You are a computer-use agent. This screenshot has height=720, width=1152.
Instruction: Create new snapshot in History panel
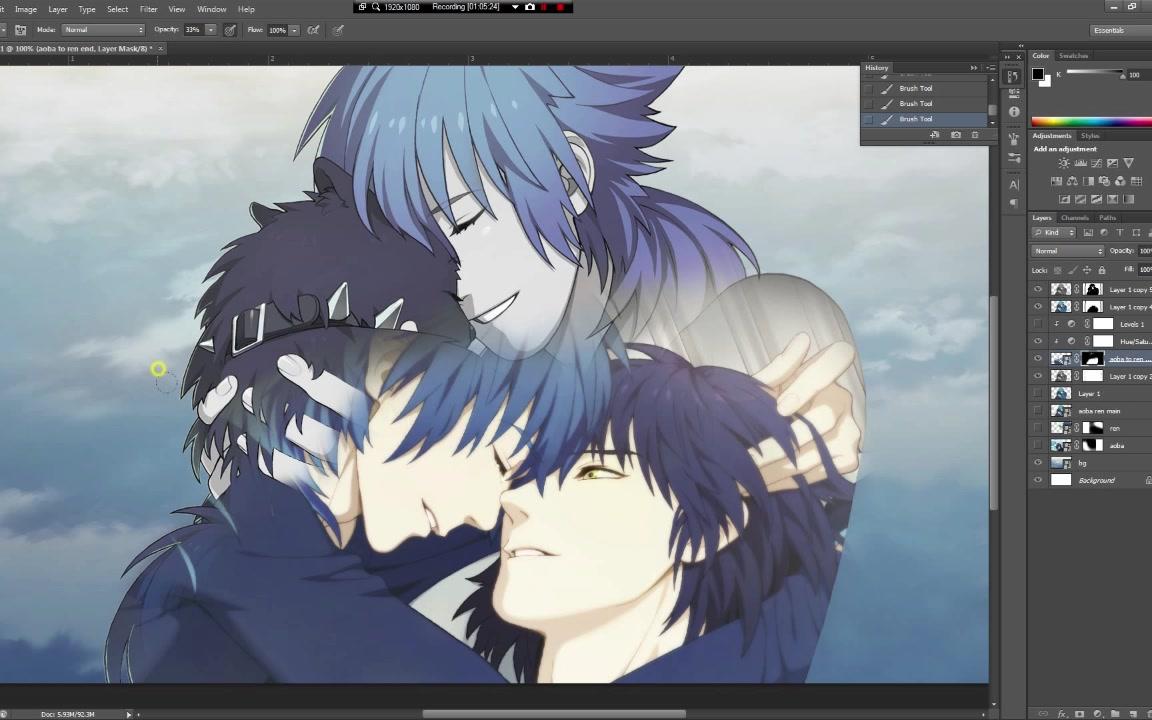[955, 135]
